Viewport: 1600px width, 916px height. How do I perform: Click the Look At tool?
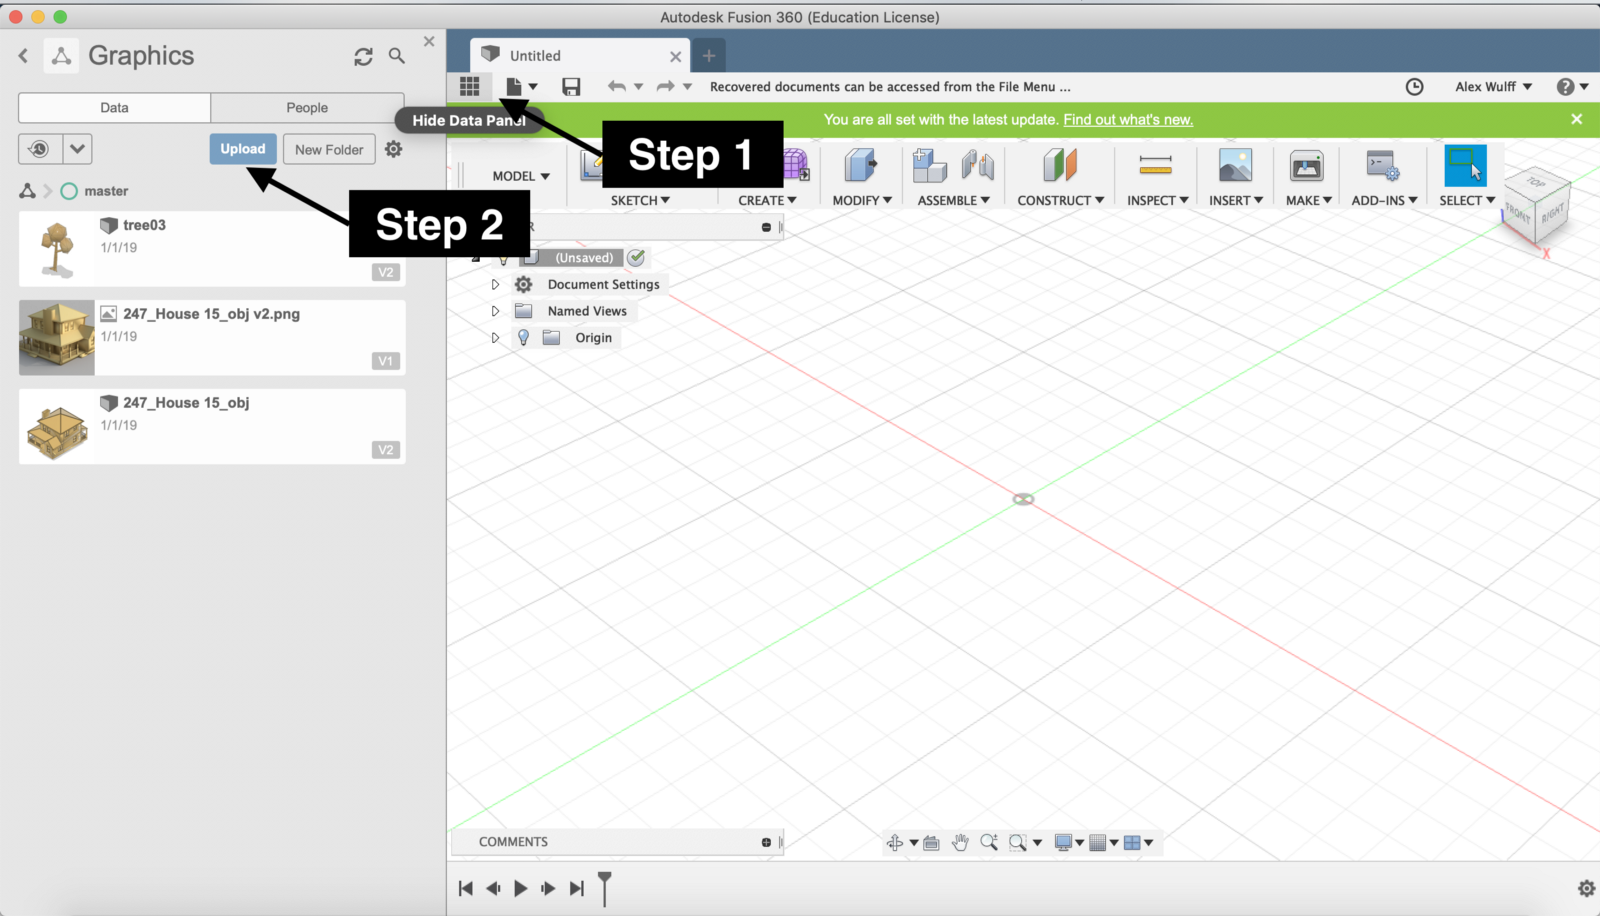(931, 843)
